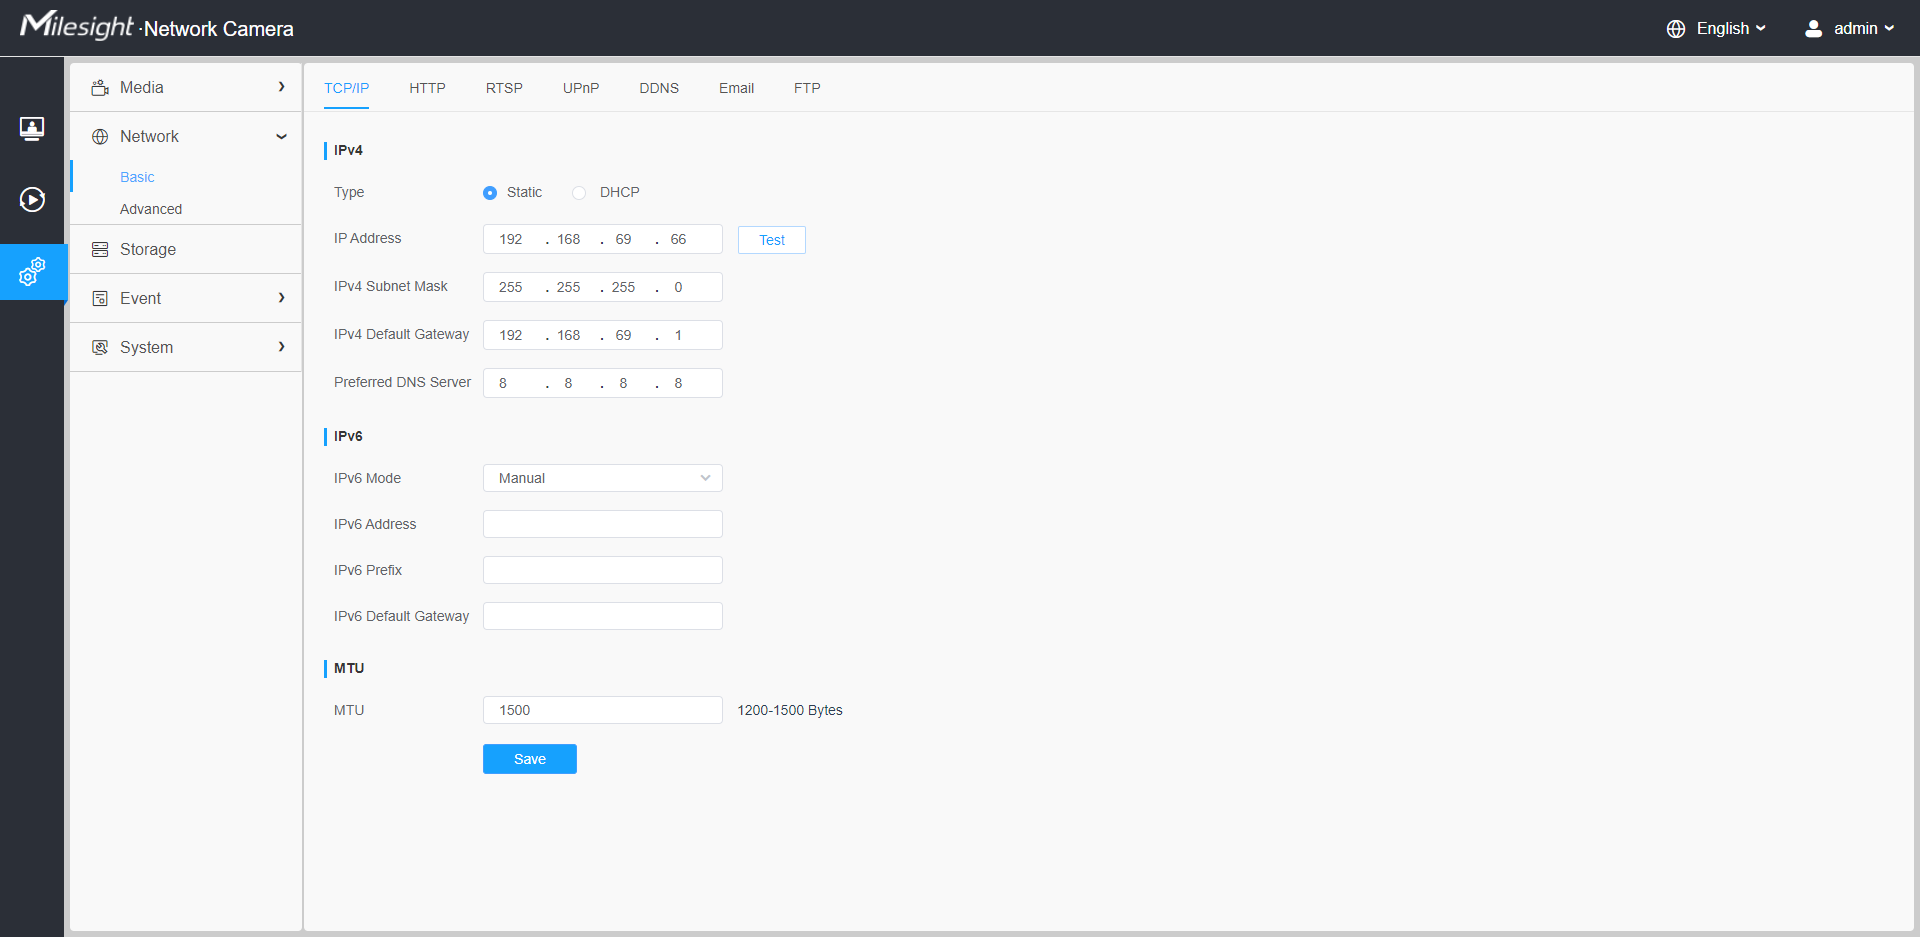
Task: Switch to the RTSP tab
Action: point(504,88)
